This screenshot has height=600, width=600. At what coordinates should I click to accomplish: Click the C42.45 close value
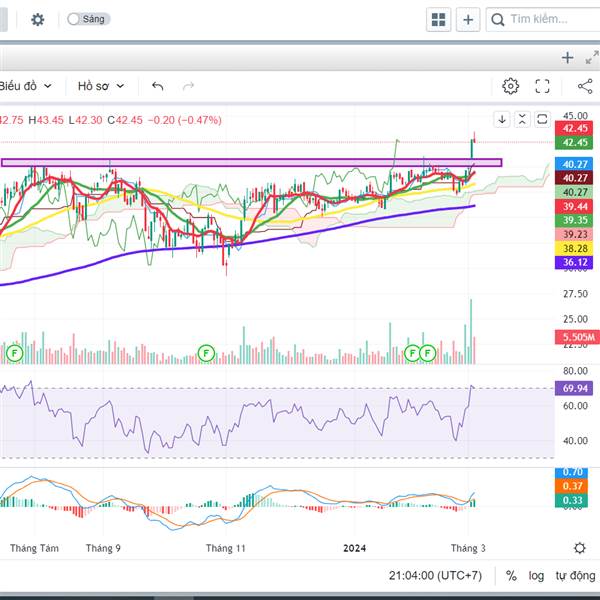(x=125, y=120)
